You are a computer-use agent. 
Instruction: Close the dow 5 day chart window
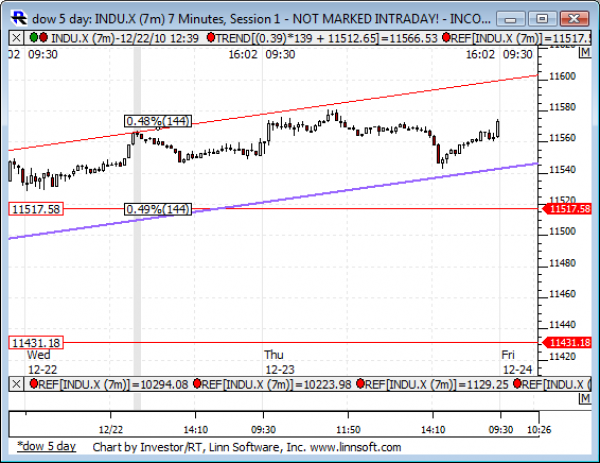574,18
